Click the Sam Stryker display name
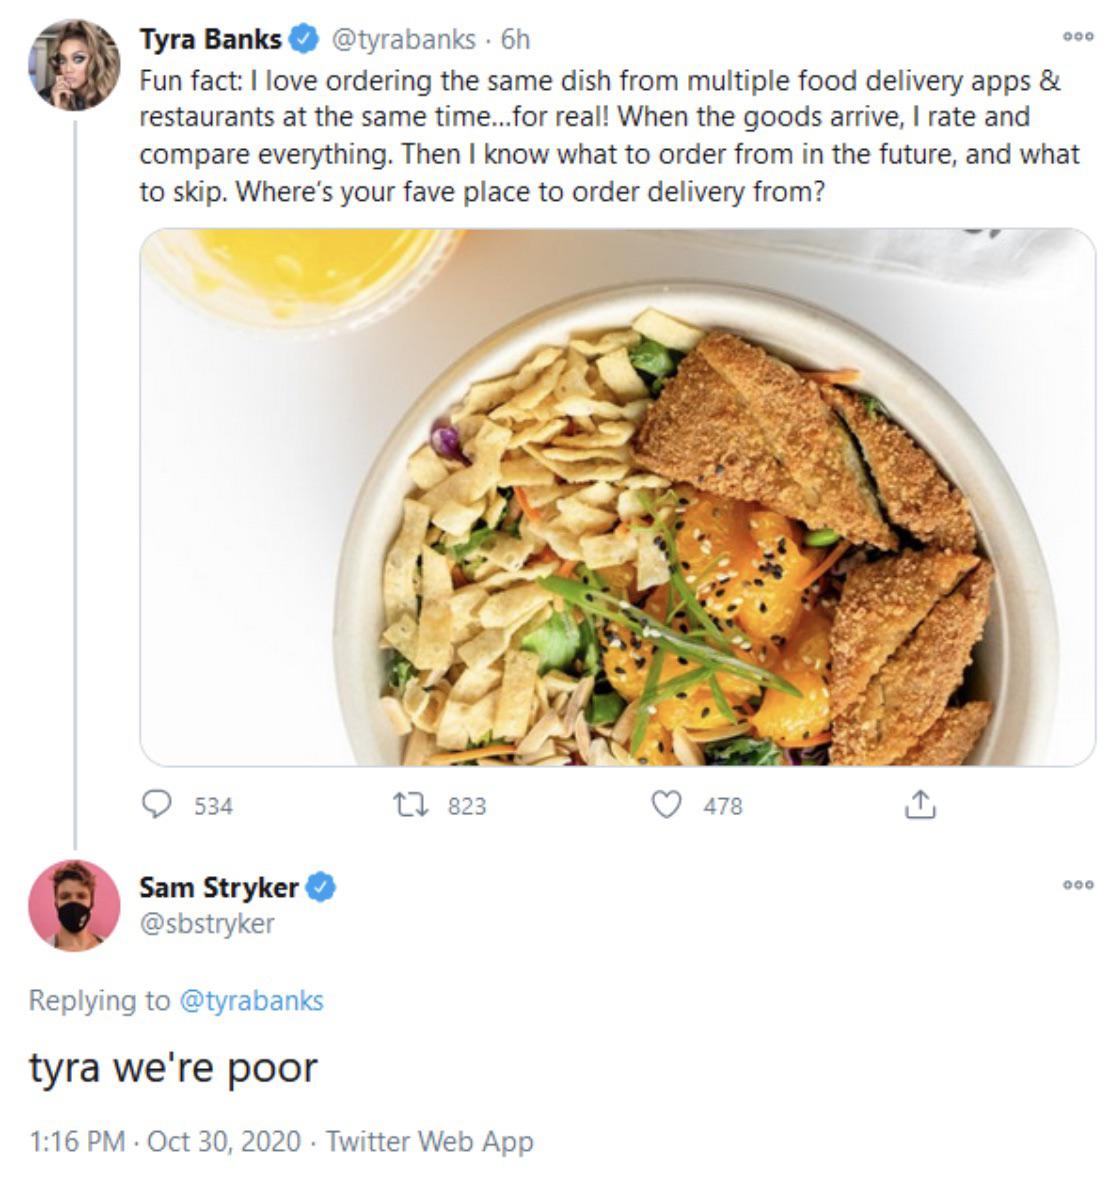Screen dimensions: 1108x1179 (218, 887)
